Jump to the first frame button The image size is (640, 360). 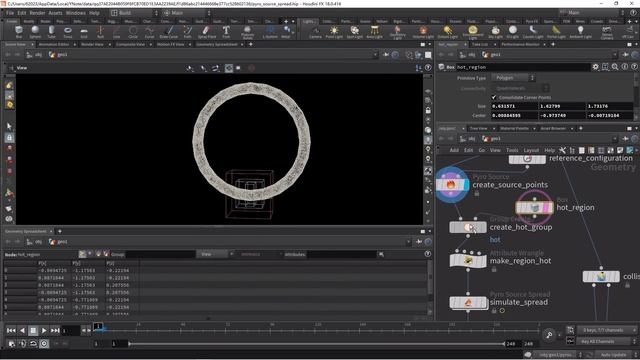click(11, 330)
